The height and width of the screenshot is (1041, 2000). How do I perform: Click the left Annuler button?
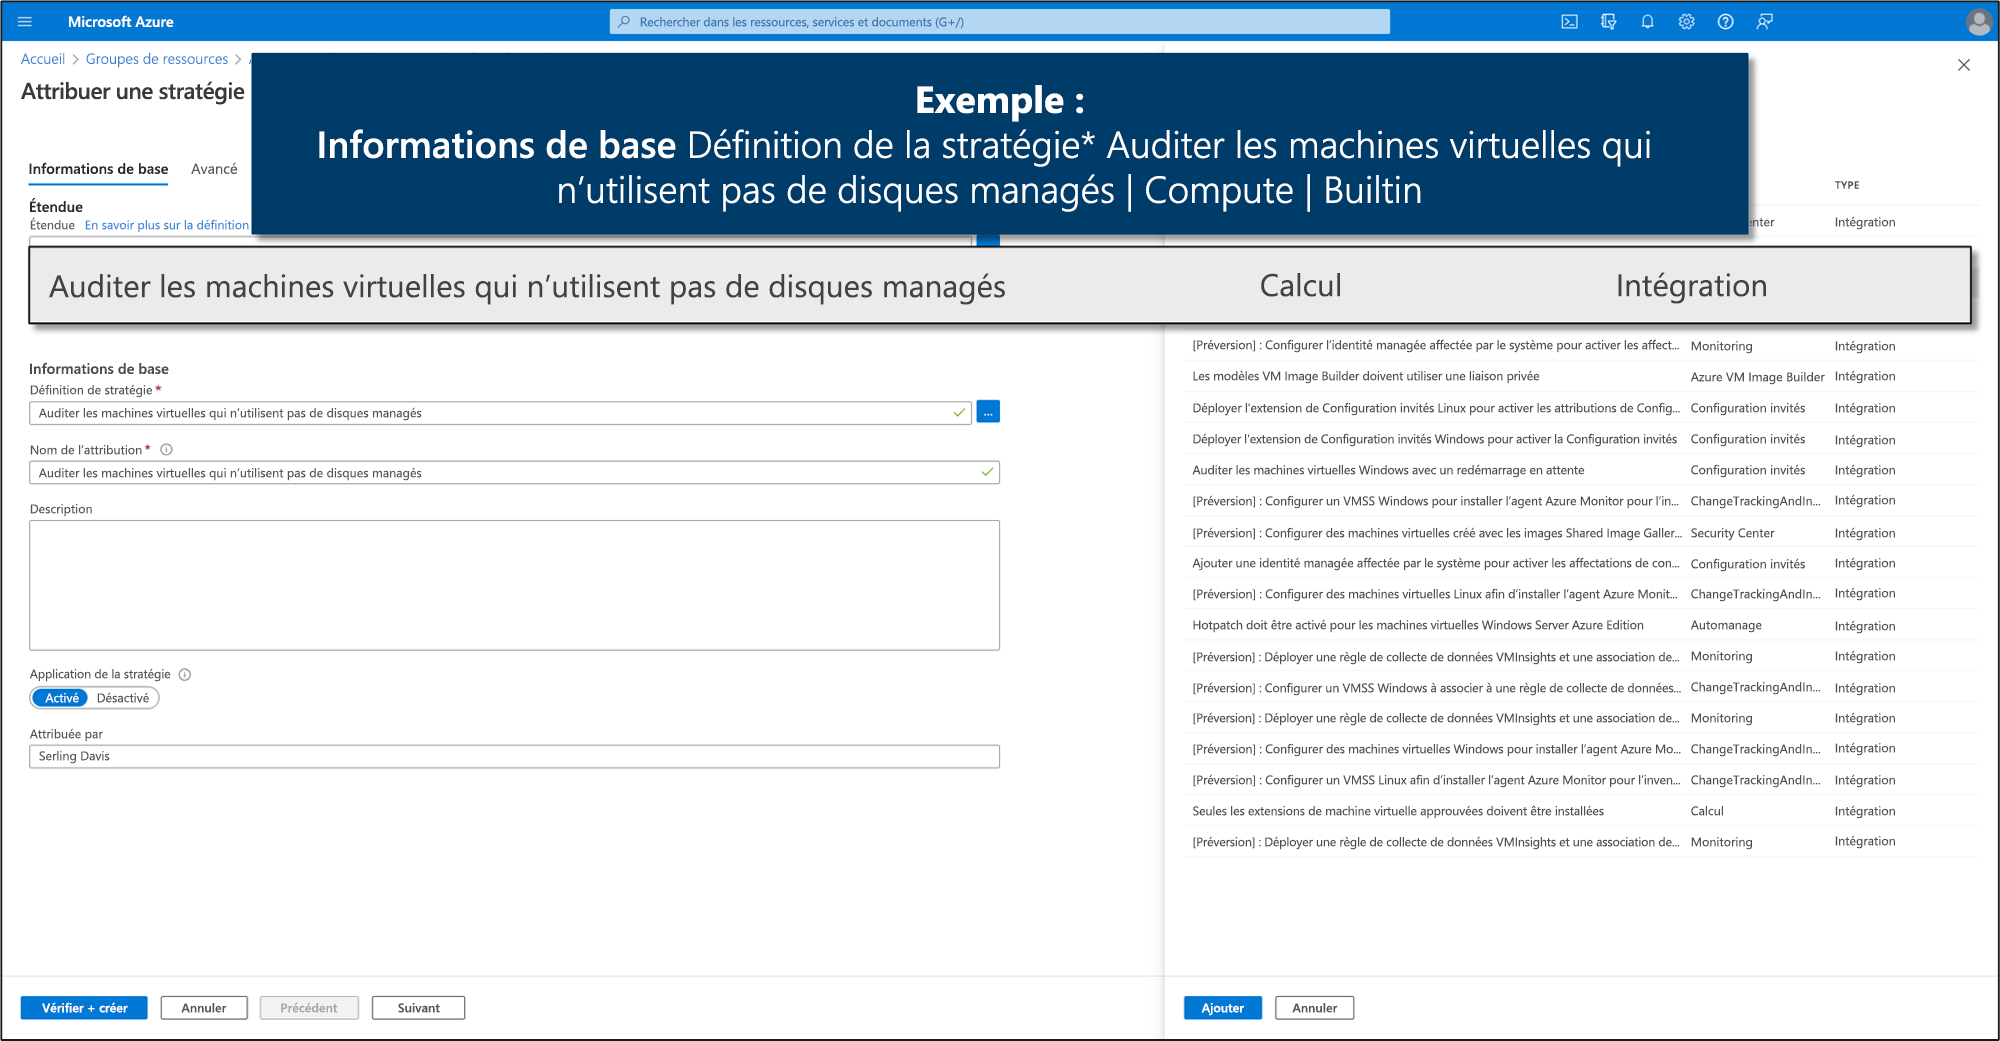click(x=204, y=1008)
